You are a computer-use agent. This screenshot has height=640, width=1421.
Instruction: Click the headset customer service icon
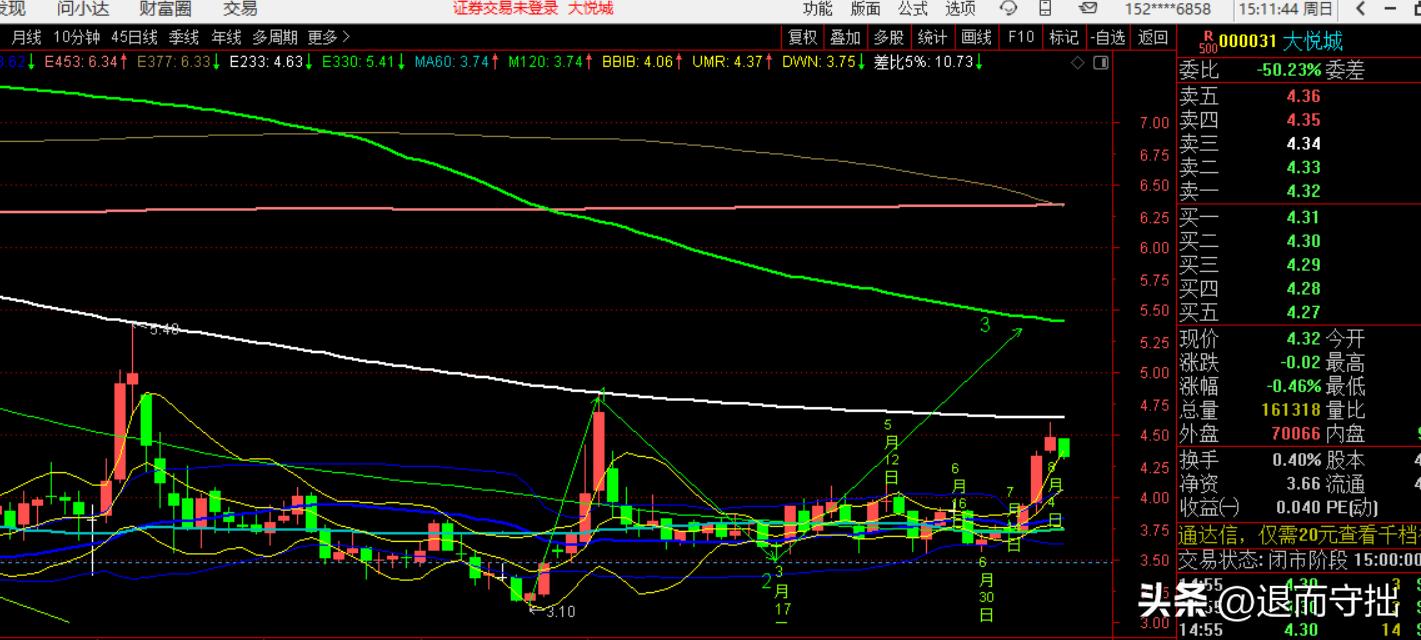coord(1010,9)
